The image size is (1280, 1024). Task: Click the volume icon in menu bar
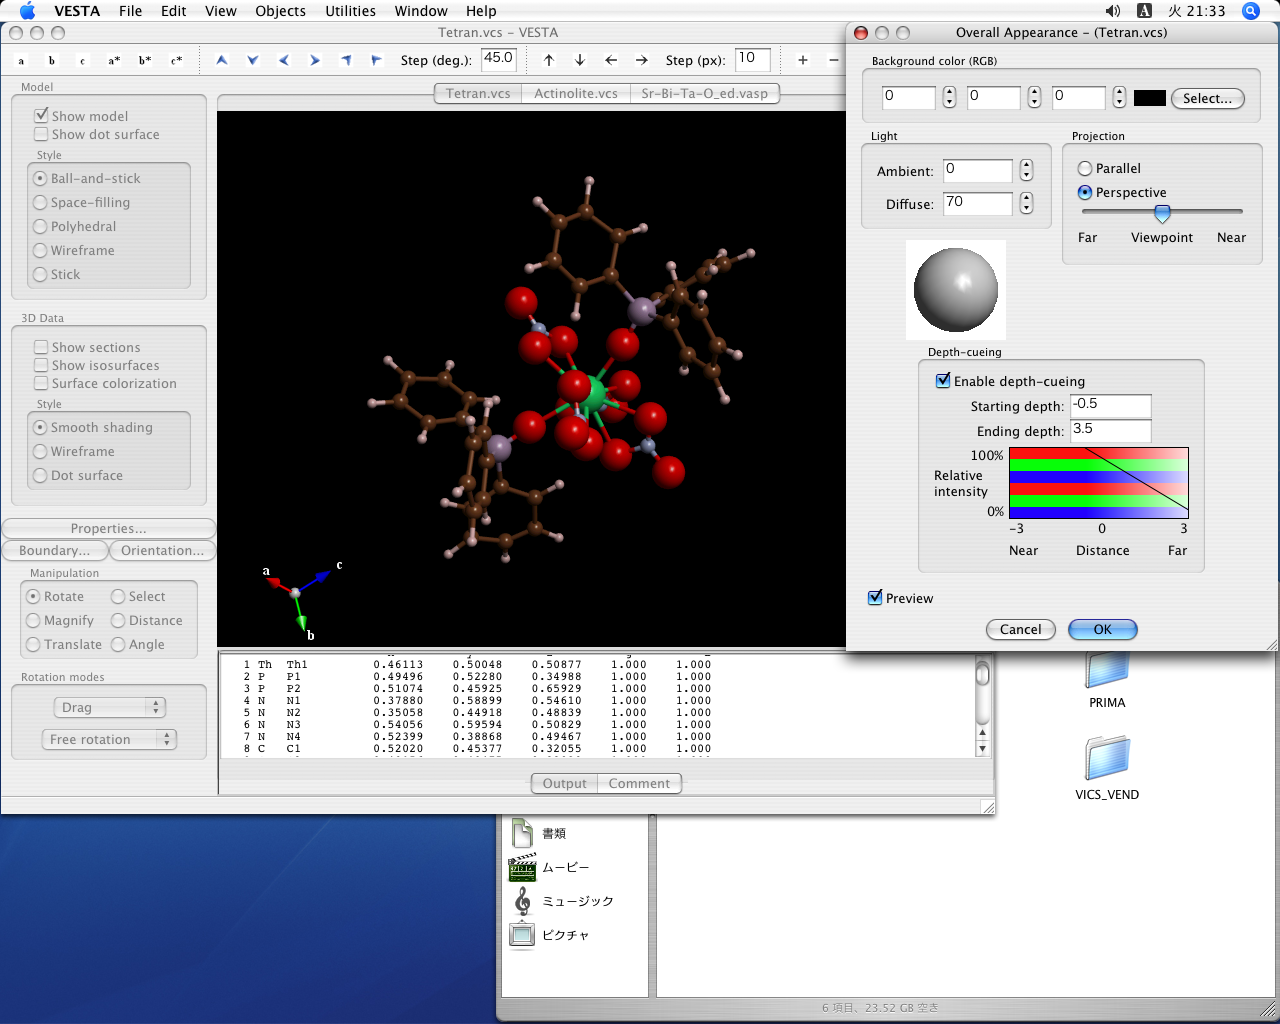[1113, 11]
